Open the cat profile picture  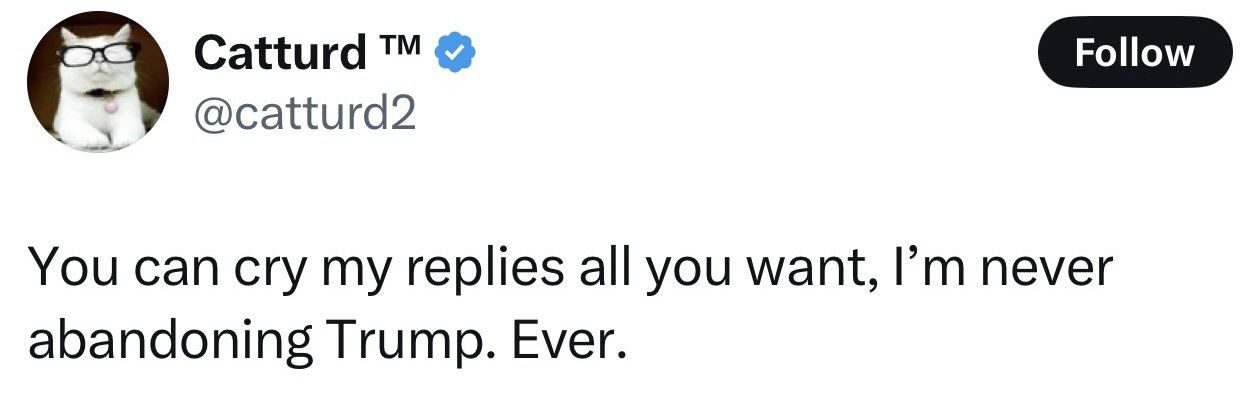[x=97, y=83]
